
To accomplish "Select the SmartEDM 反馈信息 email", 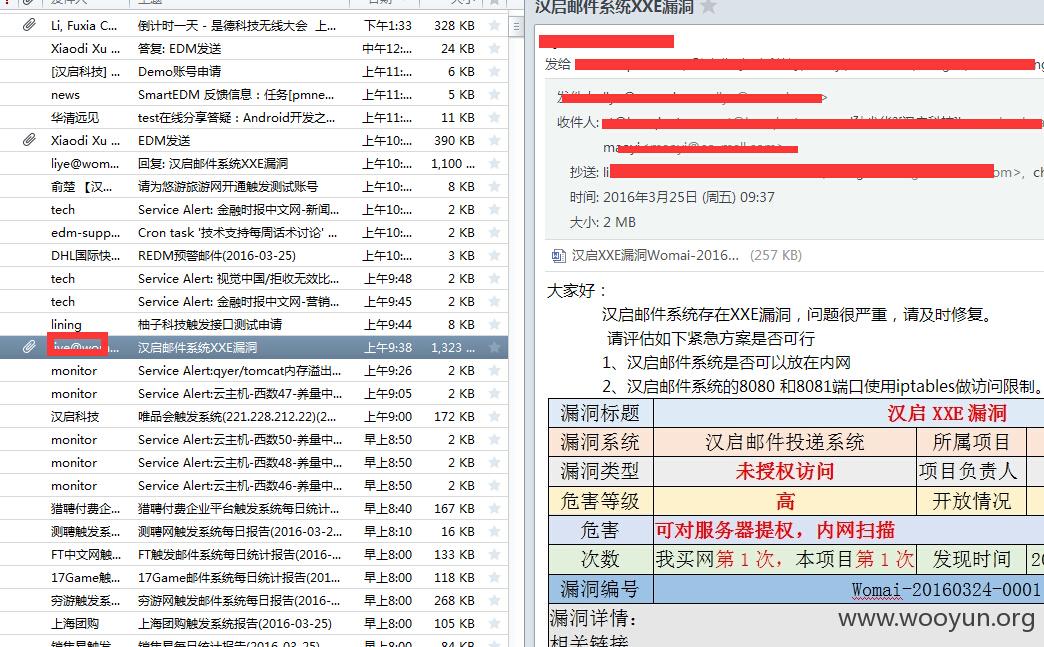I will 254,95.
